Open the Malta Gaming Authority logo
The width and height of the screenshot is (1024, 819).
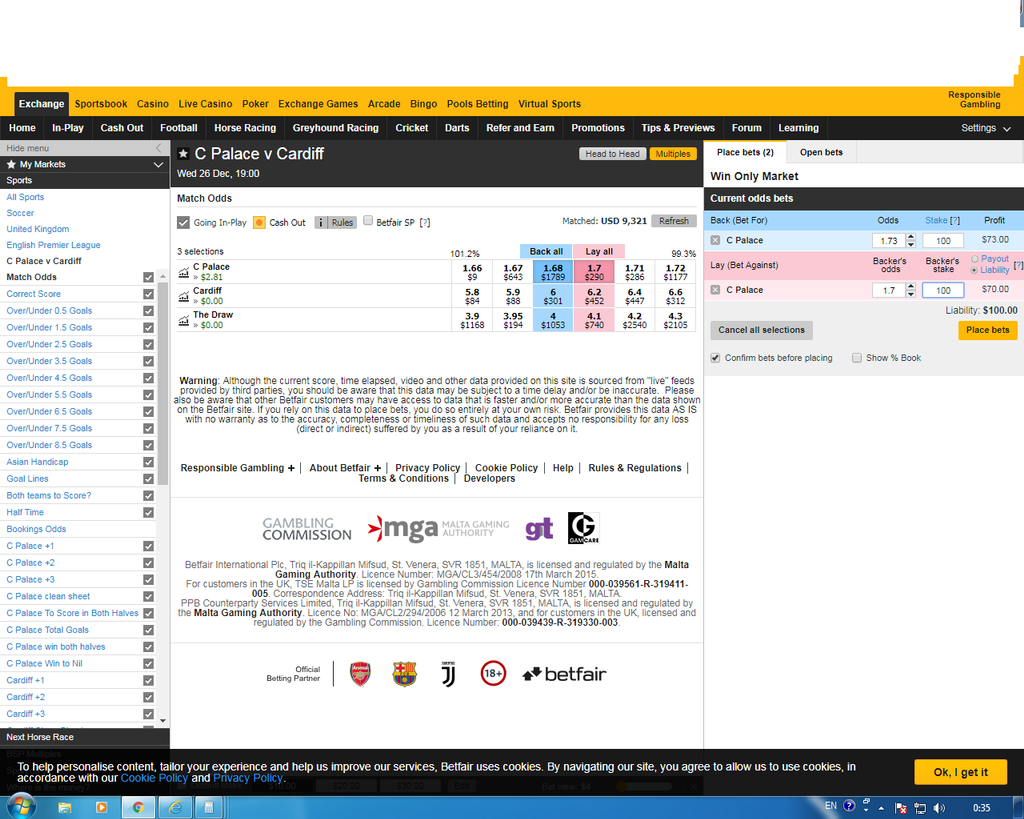coord(438,528)
